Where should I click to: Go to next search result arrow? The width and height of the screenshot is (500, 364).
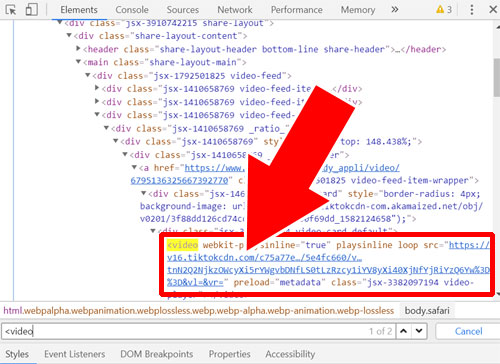click(419, 331)
